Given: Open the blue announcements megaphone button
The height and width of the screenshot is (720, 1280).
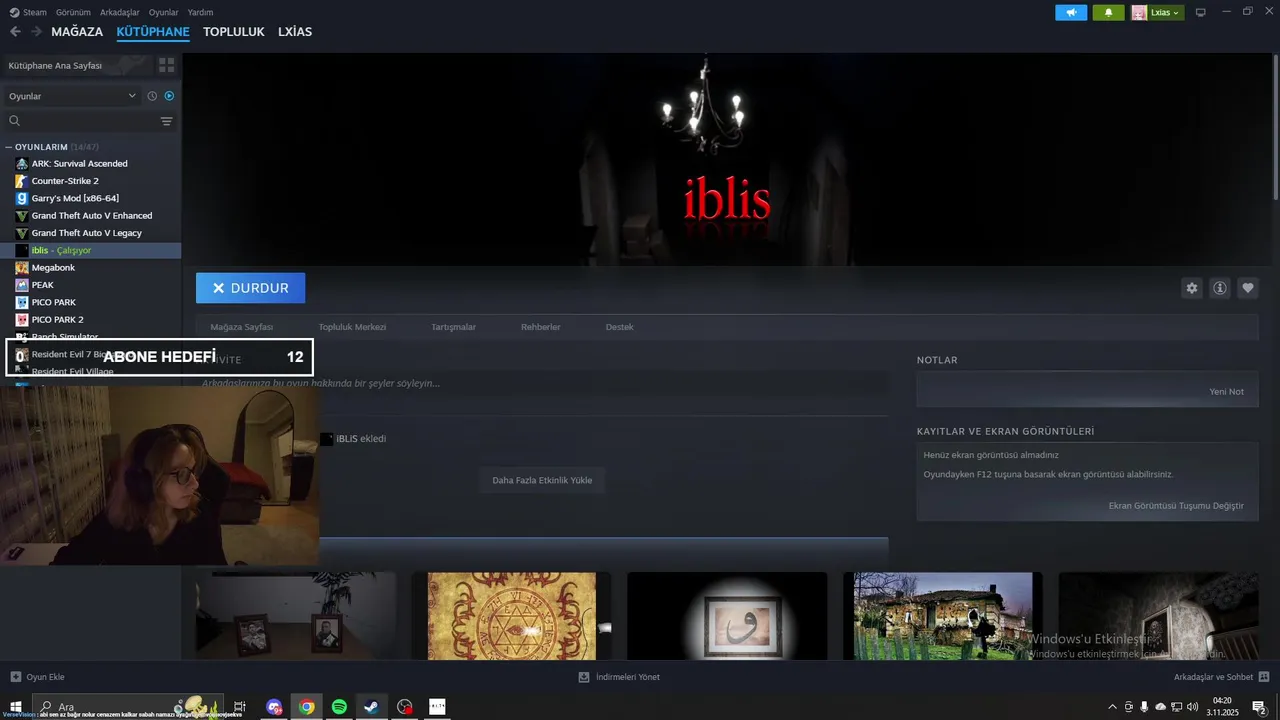Looking at the screenshot, I should coord(1071,12).
